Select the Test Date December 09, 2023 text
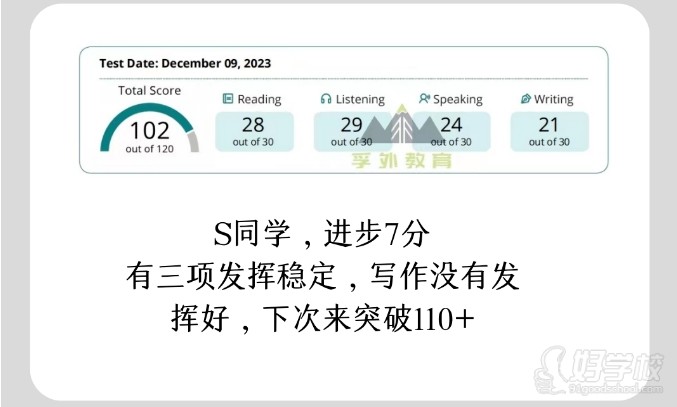 pos(185,63)
